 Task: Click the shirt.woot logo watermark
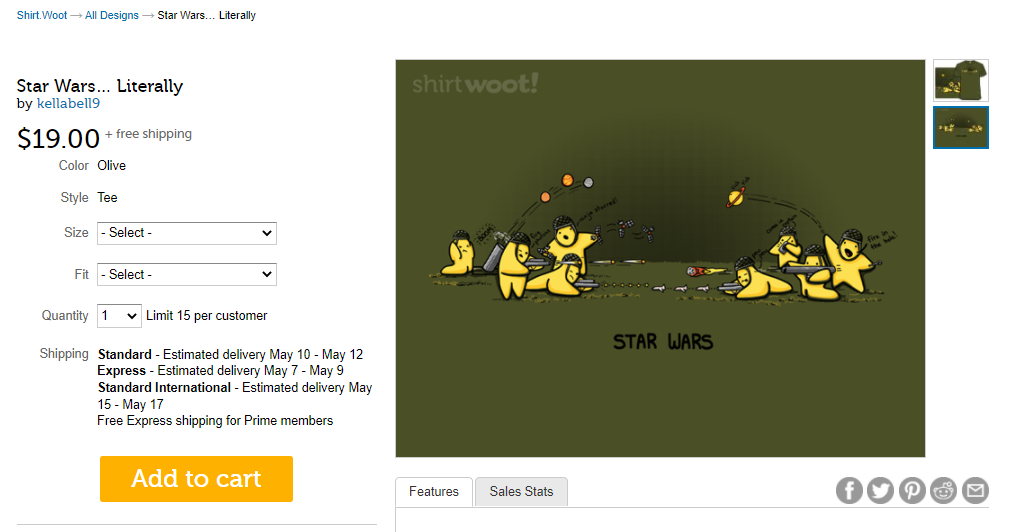coord(475,84)
